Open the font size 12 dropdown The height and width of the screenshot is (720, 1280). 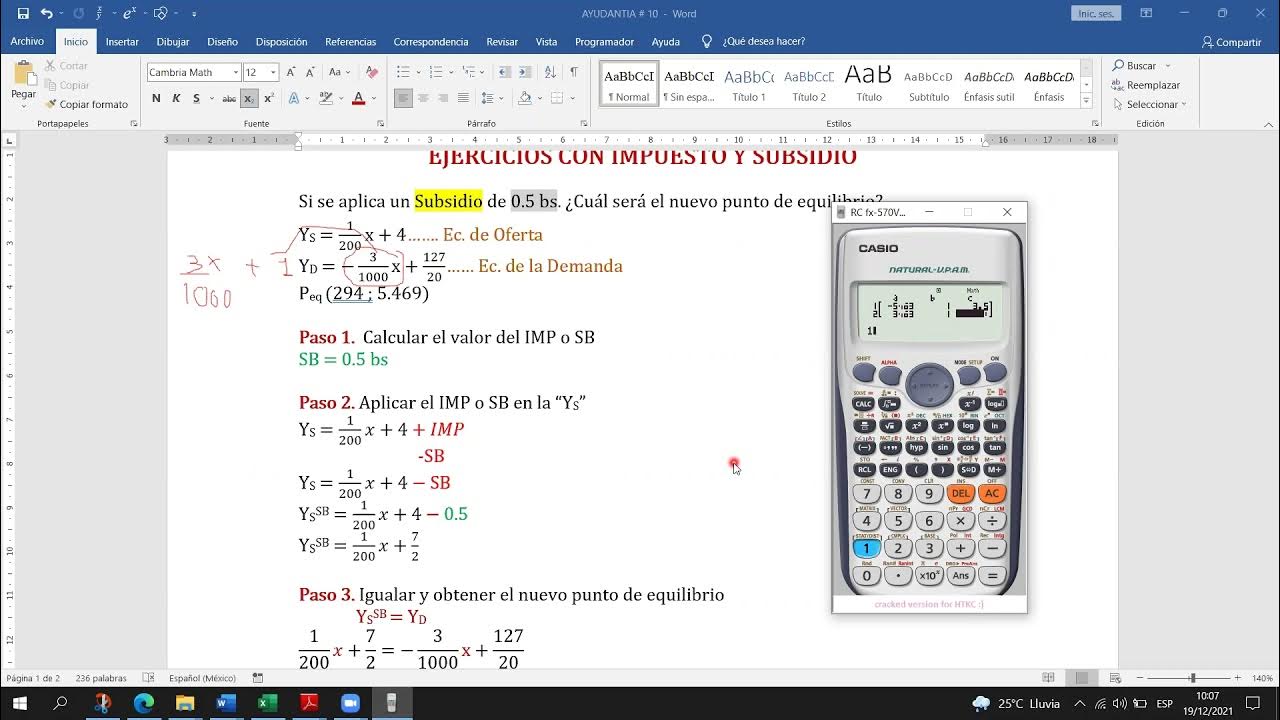pyautogui.click(x=272, y=72)
